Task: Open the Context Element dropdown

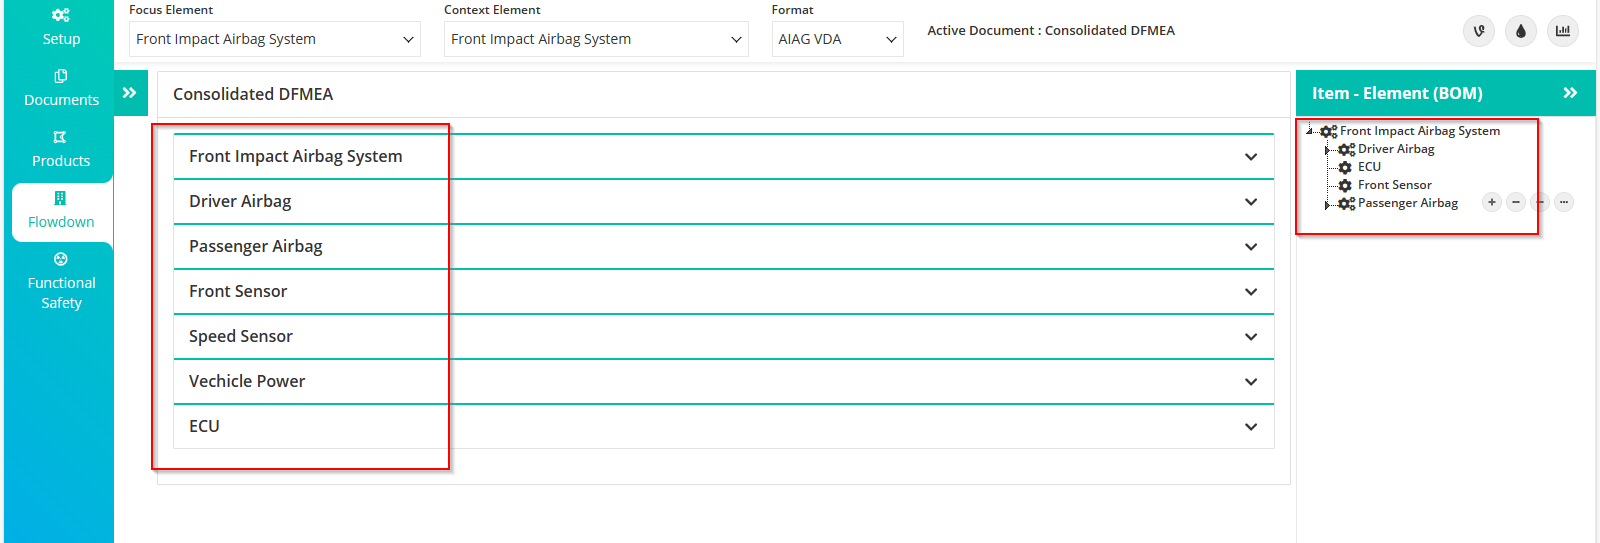Action: tap(596, 39)
